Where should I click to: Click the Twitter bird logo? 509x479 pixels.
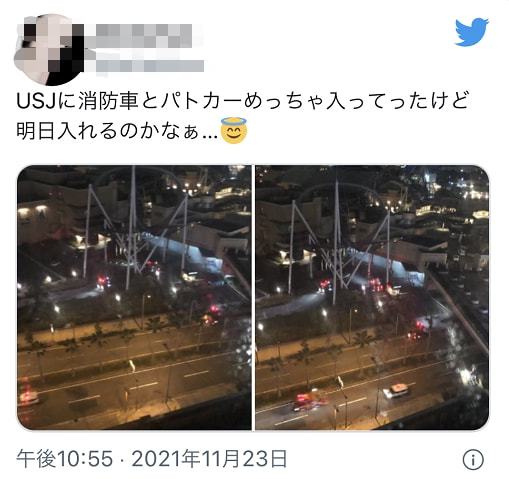coord(472,32)
